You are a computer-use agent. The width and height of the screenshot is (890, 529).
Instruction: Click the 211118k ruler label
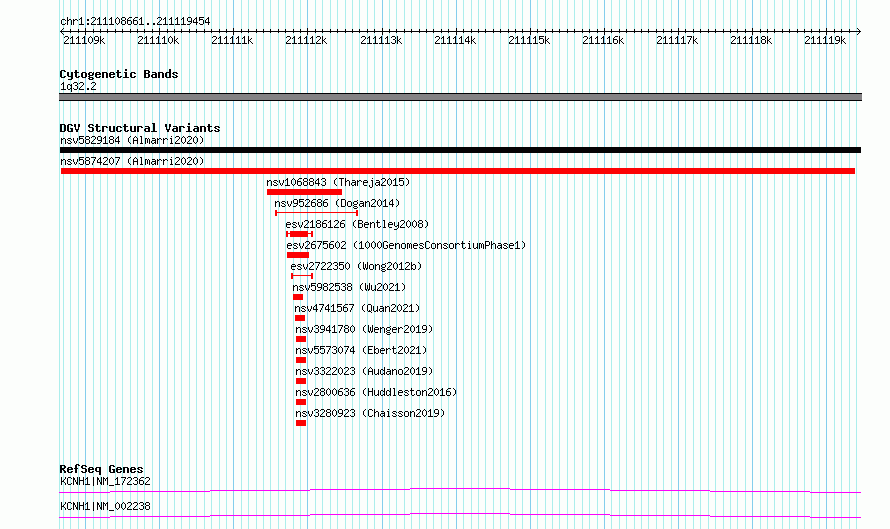[x=751, y=40]
